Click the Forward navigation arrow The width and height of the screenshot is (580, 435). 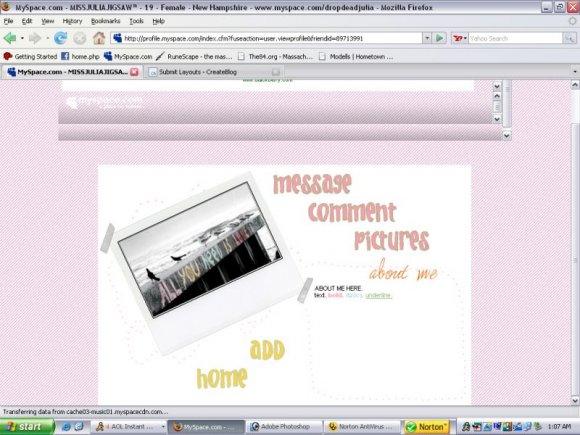[34, 38]
